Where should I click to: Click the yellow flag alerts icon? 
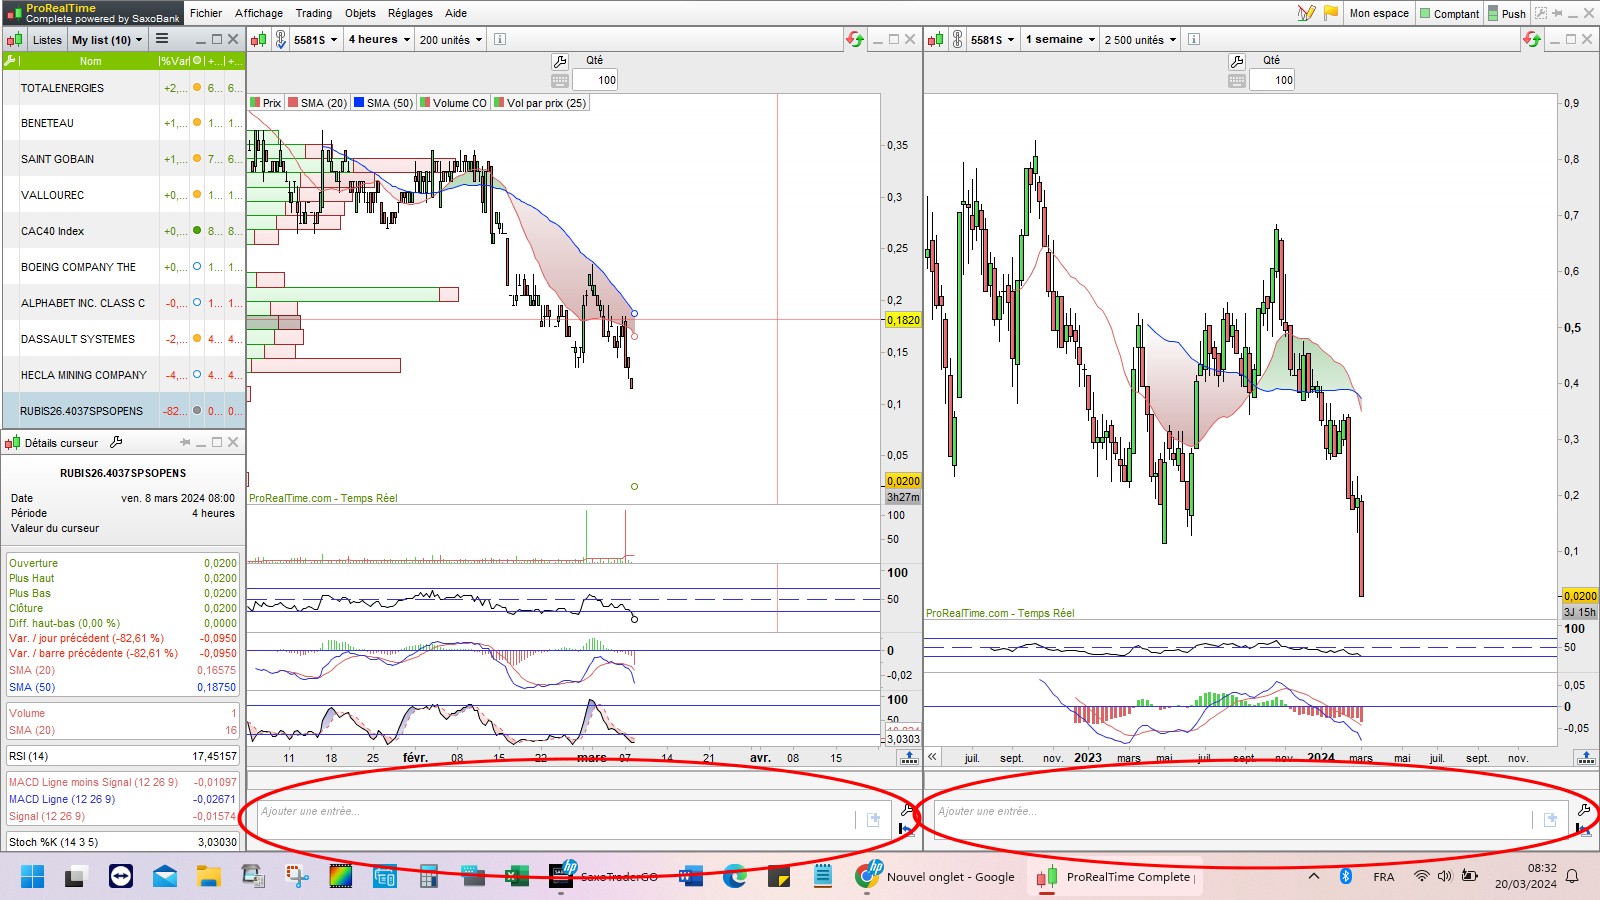(x=1331, y=13)
